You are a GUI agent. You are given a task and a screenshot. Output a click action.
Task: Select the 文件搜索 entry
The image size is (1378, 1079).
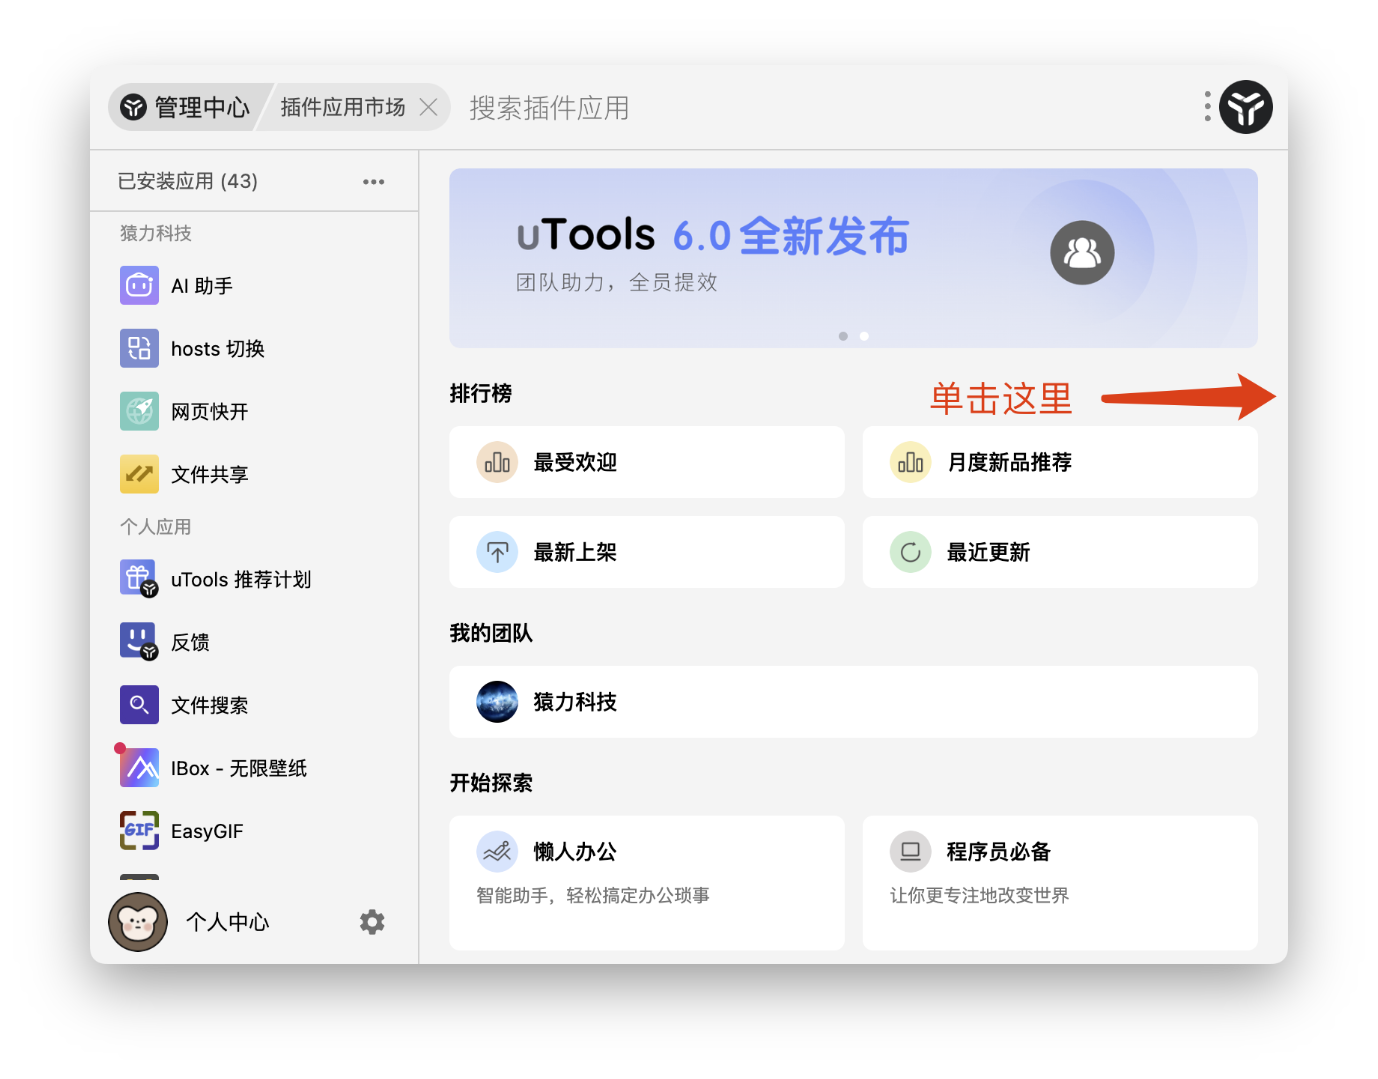(x=254, y=705)
